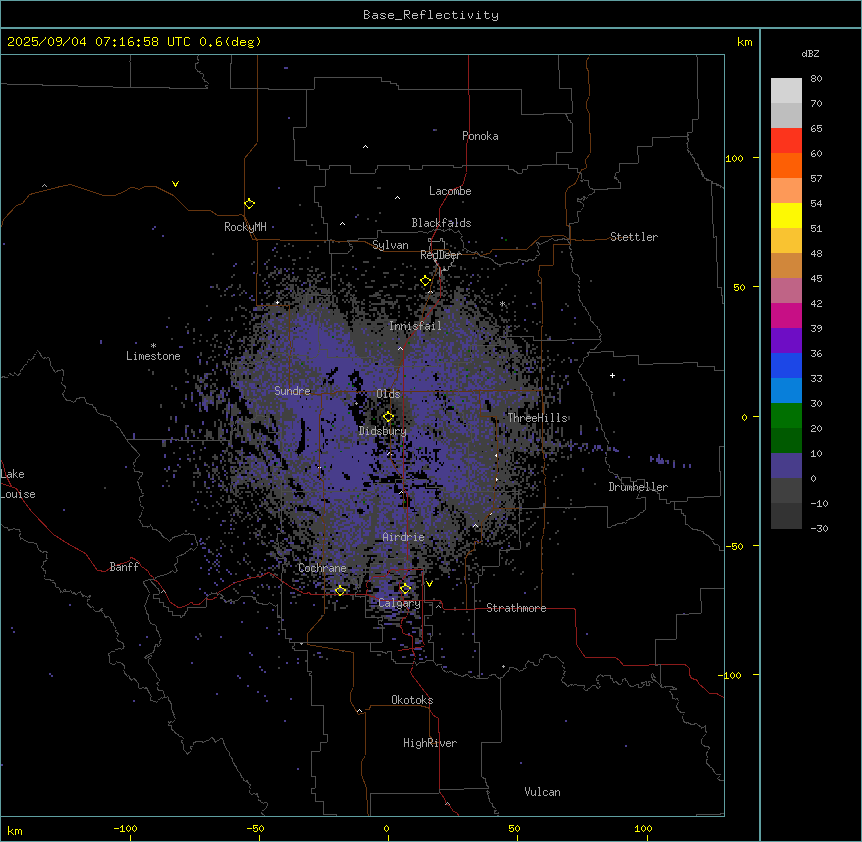862x842 pixels.
Task: Pick the dark green 20-10 dBZ swatch
Action: coord(786,440)
